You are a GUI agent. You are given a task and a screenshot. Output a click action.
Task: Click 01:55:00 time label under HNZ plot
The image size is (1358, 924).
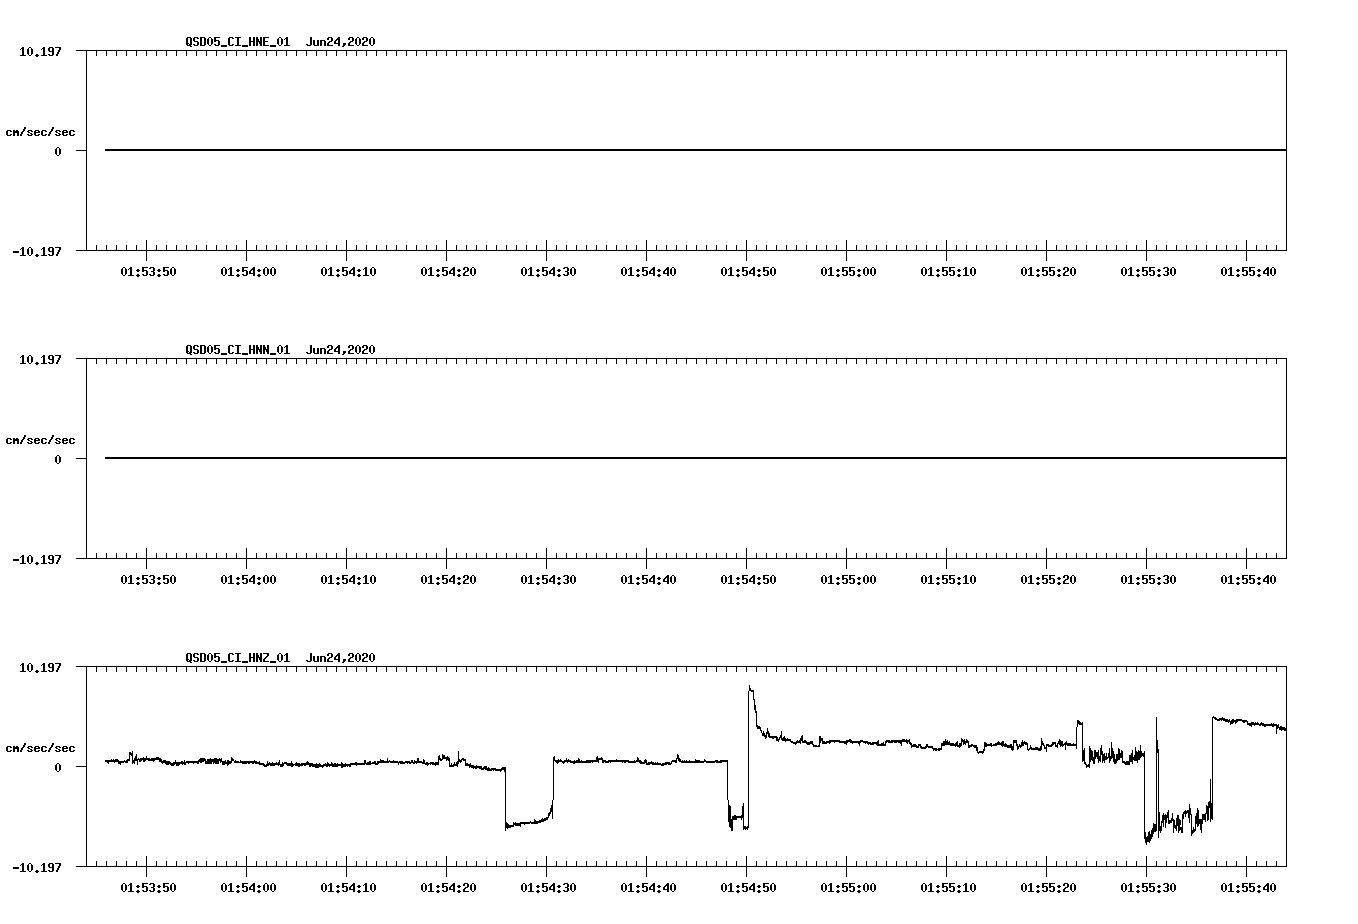pyautogui.click(x=848, y=887)
